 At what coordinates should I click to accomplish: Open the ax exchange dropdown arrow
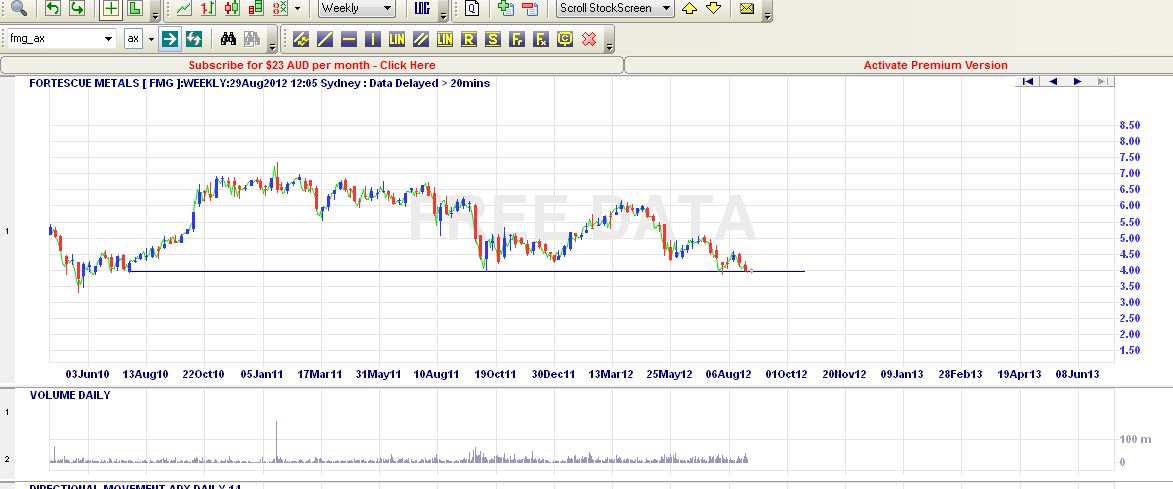[x=151, y=39]
